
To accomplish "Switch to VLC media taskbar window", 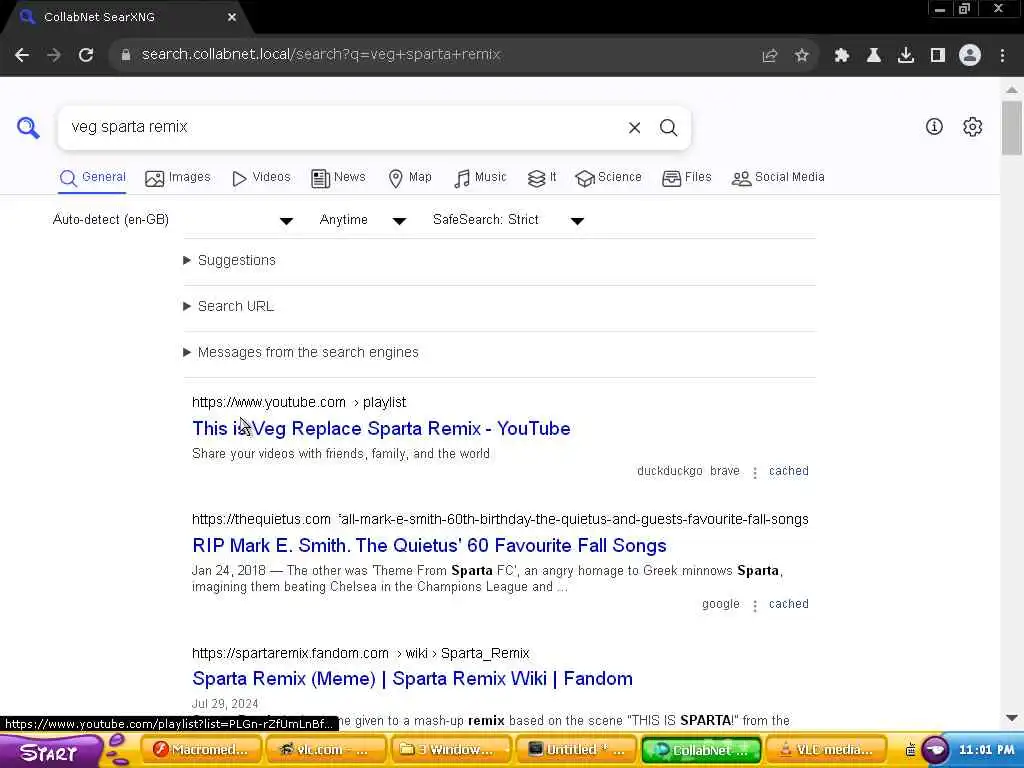I will point(827,750).
